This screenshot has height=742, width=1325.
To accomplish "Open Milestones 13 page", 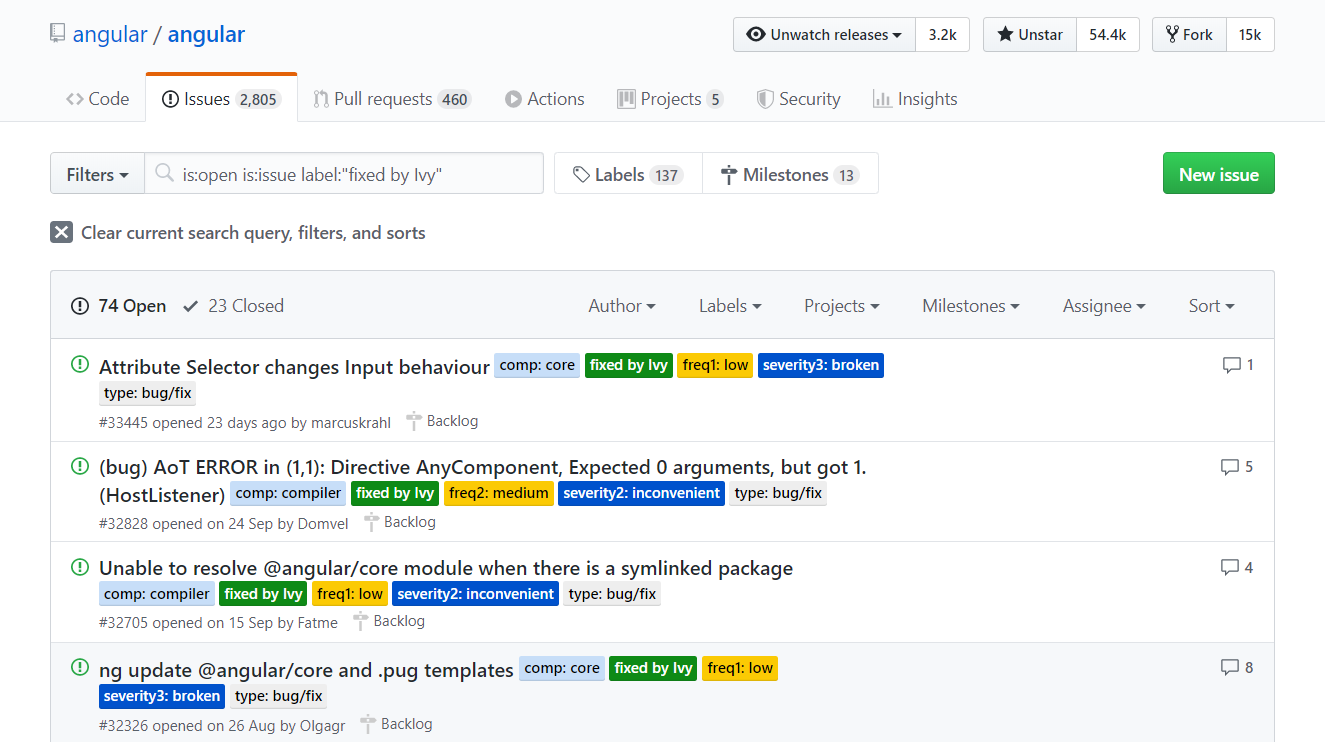I will [790, 174].
